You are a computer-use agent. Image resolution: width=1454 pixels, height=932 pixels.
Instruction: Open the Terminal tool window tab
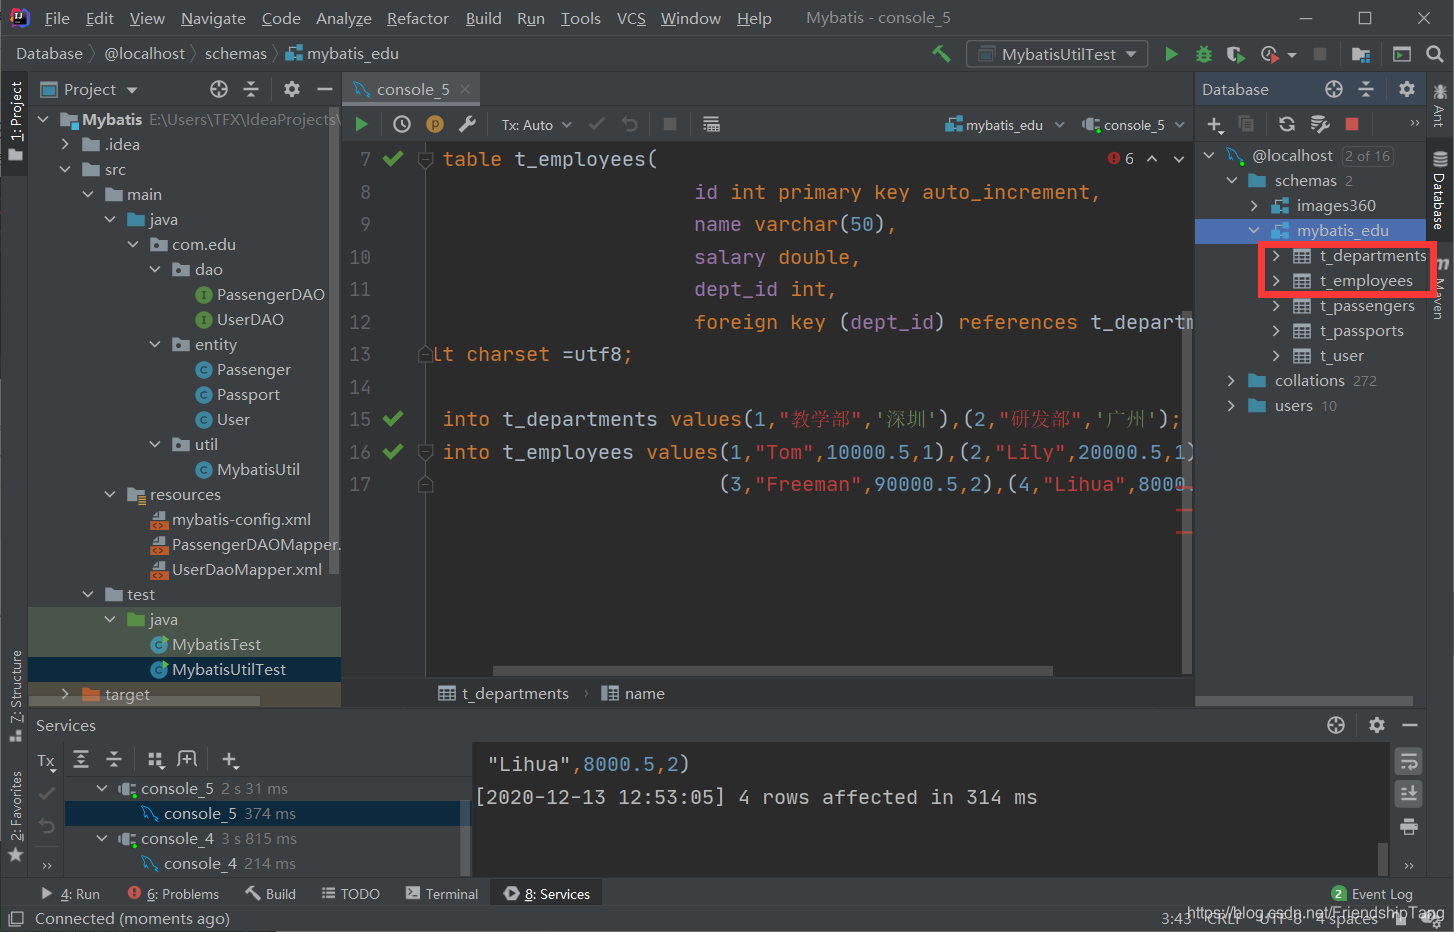point(442,894)
